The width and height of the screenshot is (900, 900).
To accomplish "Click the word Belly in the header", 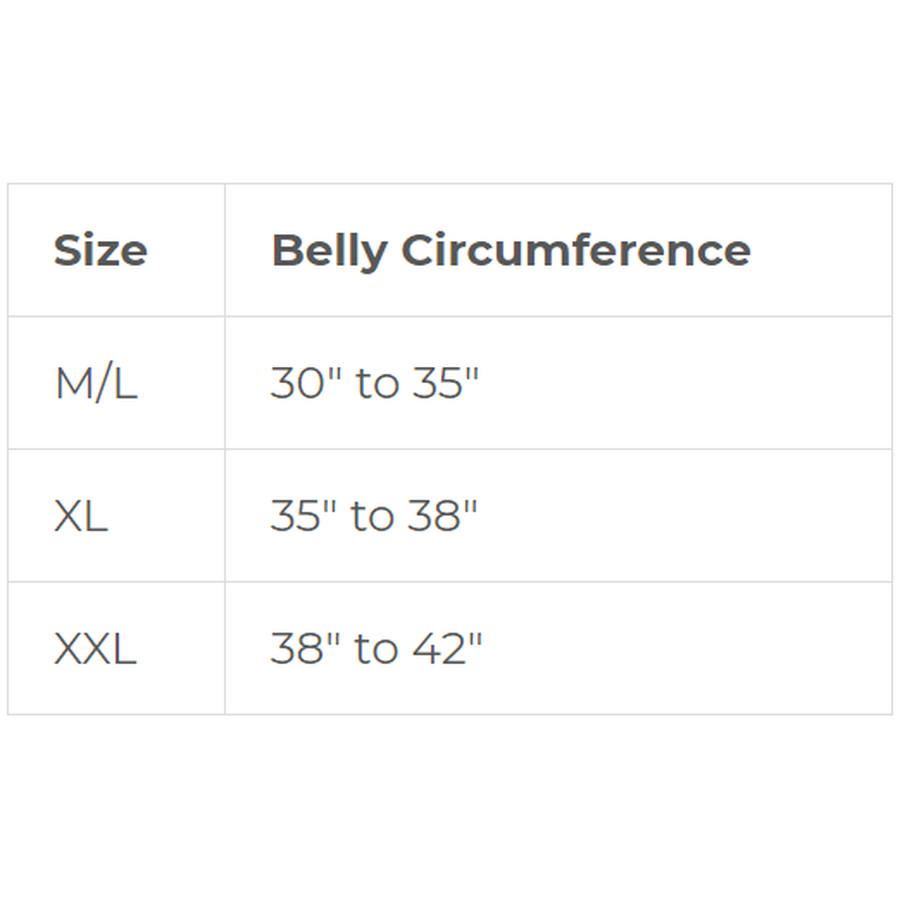I will pyautogui.click(x=328, y=250).
